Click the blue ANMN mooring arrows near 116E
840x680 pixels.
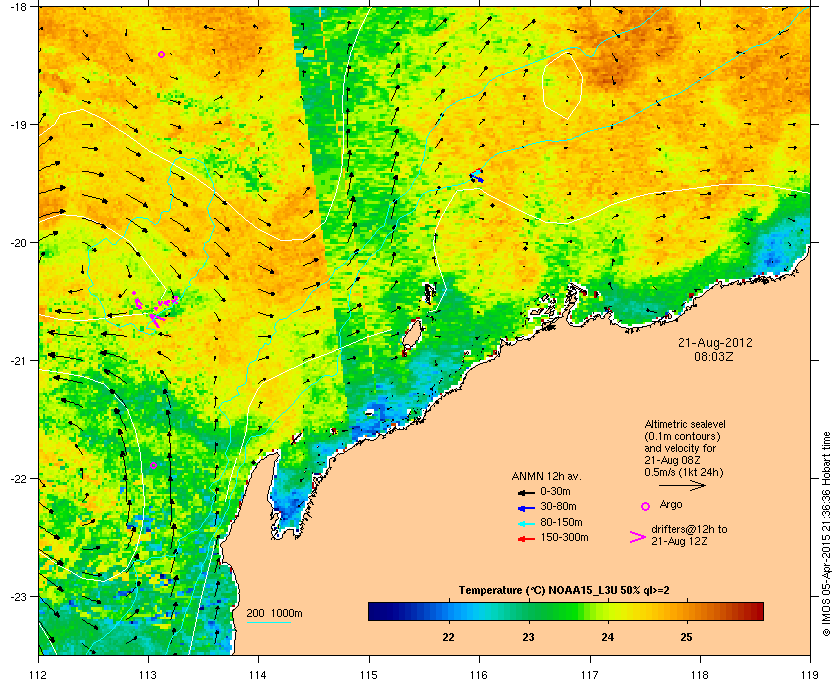[476, 176]
